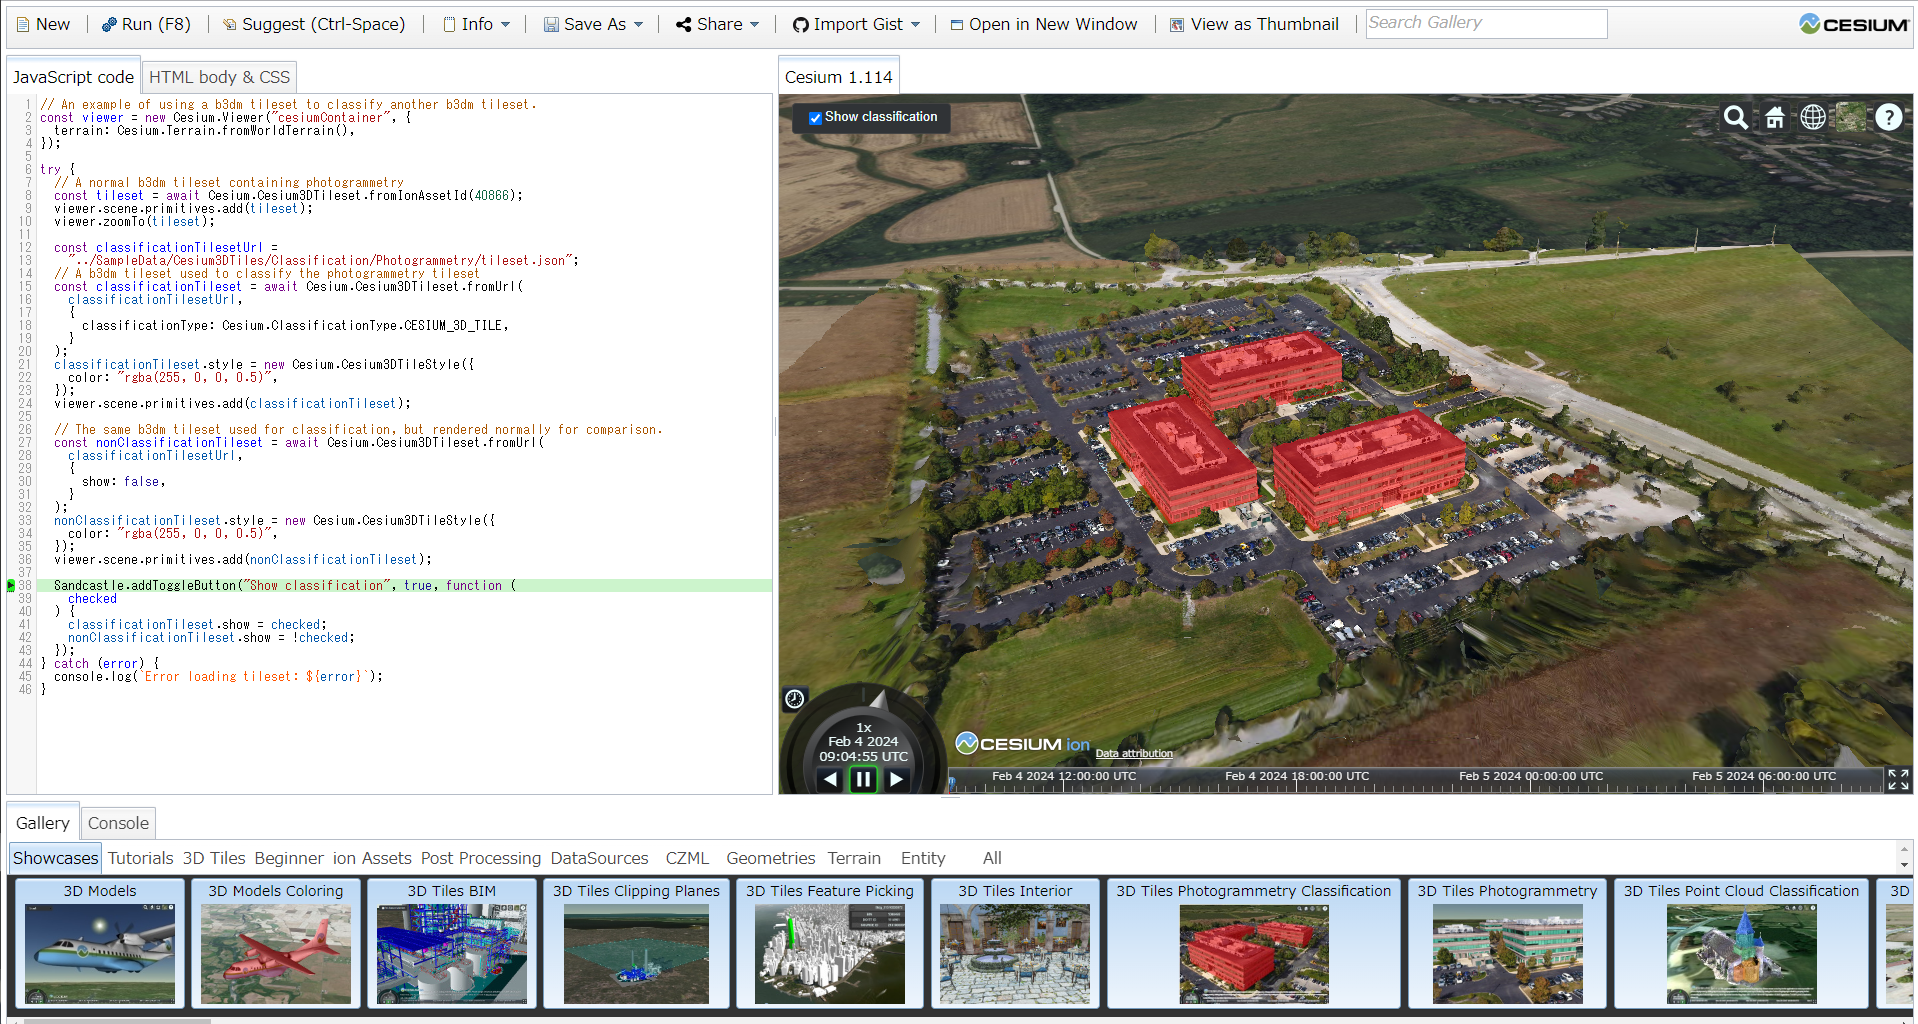Open the base layer imagery picker
1918x1024 pixels.
tap(1849, 117)
